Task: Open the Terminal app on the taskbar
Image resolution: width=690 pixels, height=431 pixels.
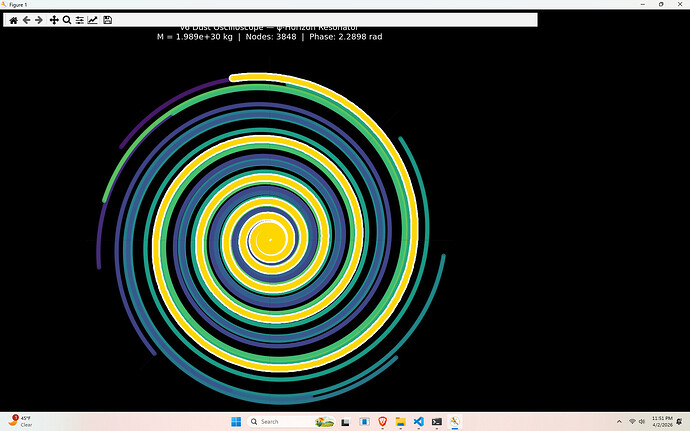Action: 436,421
